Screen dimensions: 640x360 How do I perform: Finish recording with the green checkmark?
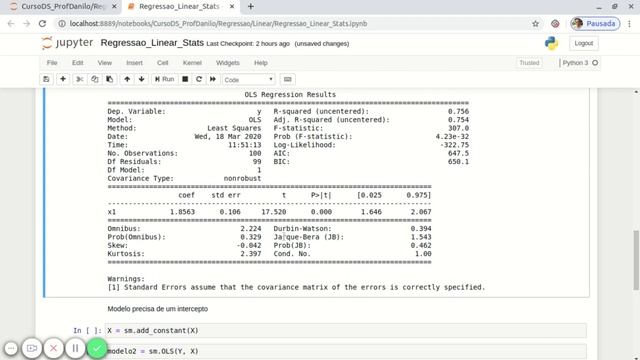coord(97,348)
